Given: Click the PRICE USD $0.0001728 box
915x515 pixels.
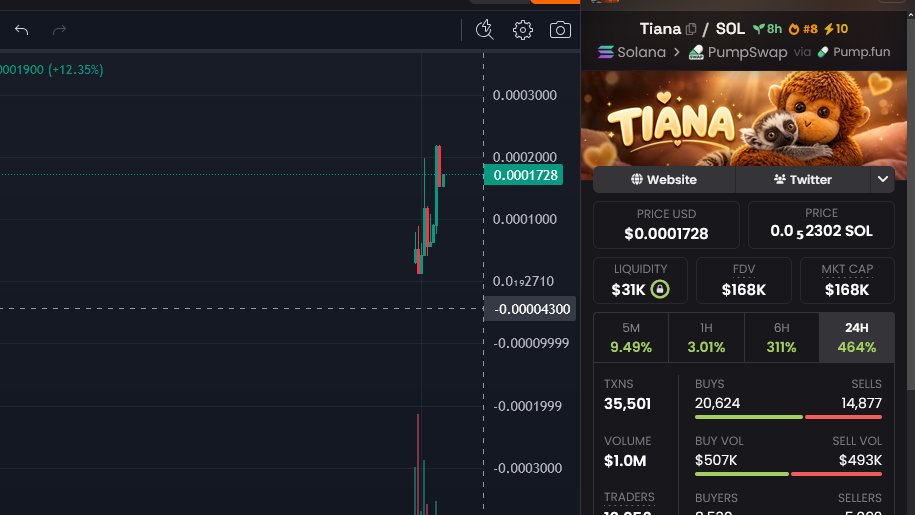Looking at the screenshot, I should [x=666, y=225].
